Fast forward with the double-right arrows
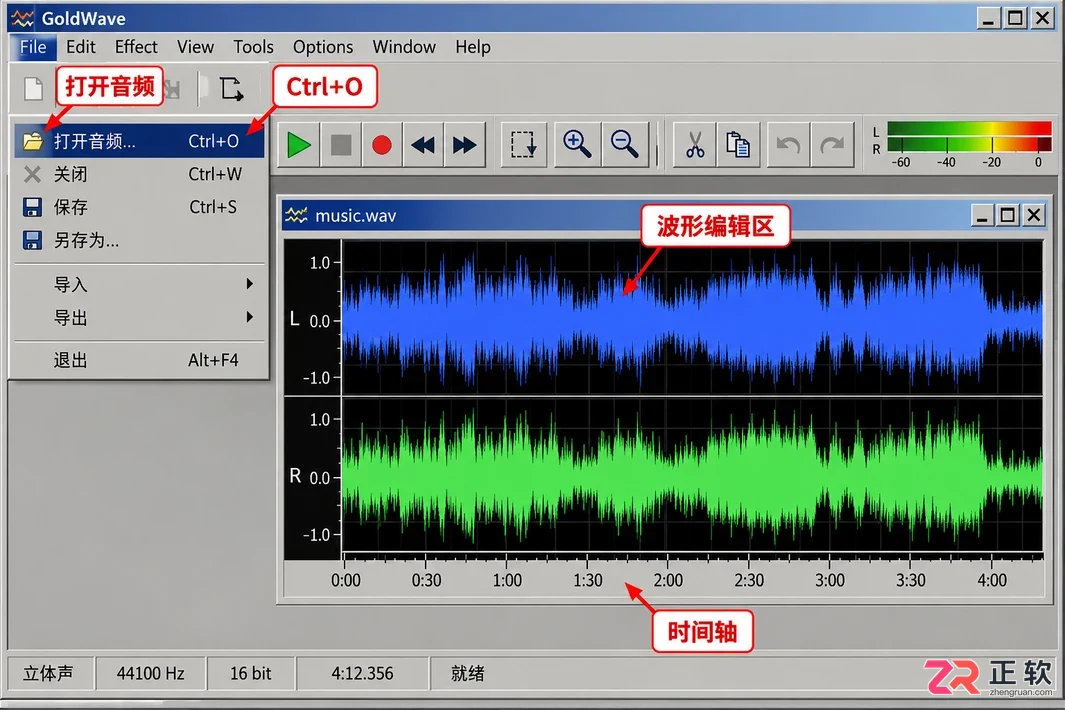This screenshot has width=1065, height=710. click(x=465, y=145)
